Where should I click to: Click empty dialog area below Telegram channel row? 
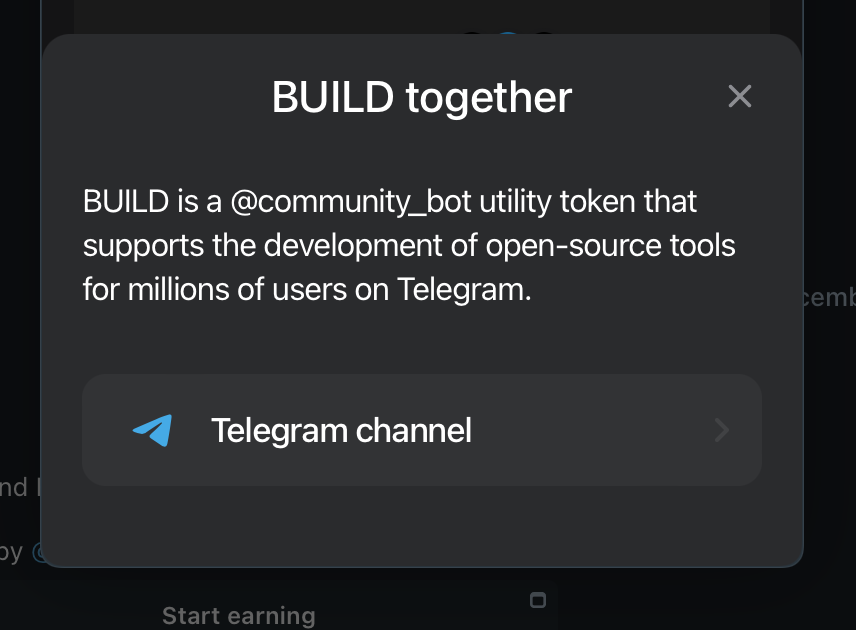(421, 525)
